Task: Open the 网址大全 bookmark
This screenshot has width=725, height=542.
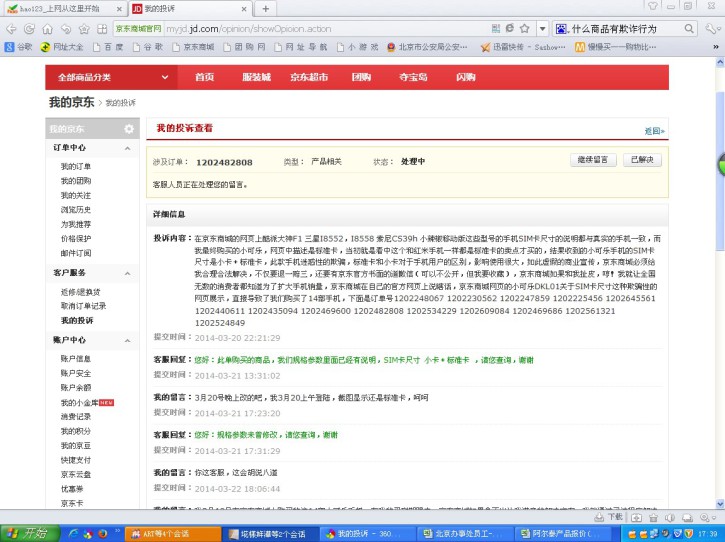Action: tap(62, 47)
